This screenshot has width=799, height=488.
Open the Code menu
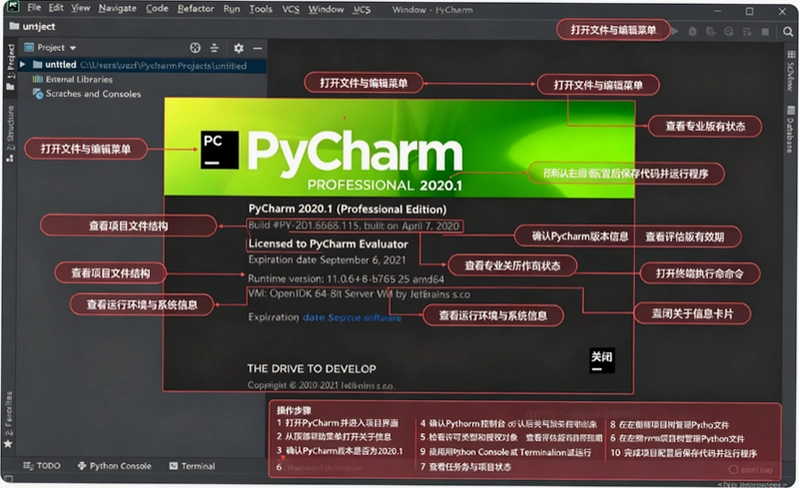(156, 8)
